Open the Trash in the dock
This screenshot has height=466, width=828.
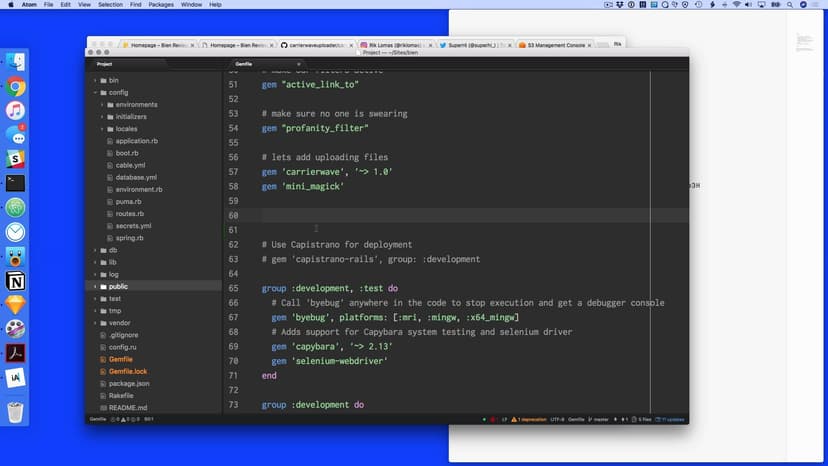click(x=15, y=411)
